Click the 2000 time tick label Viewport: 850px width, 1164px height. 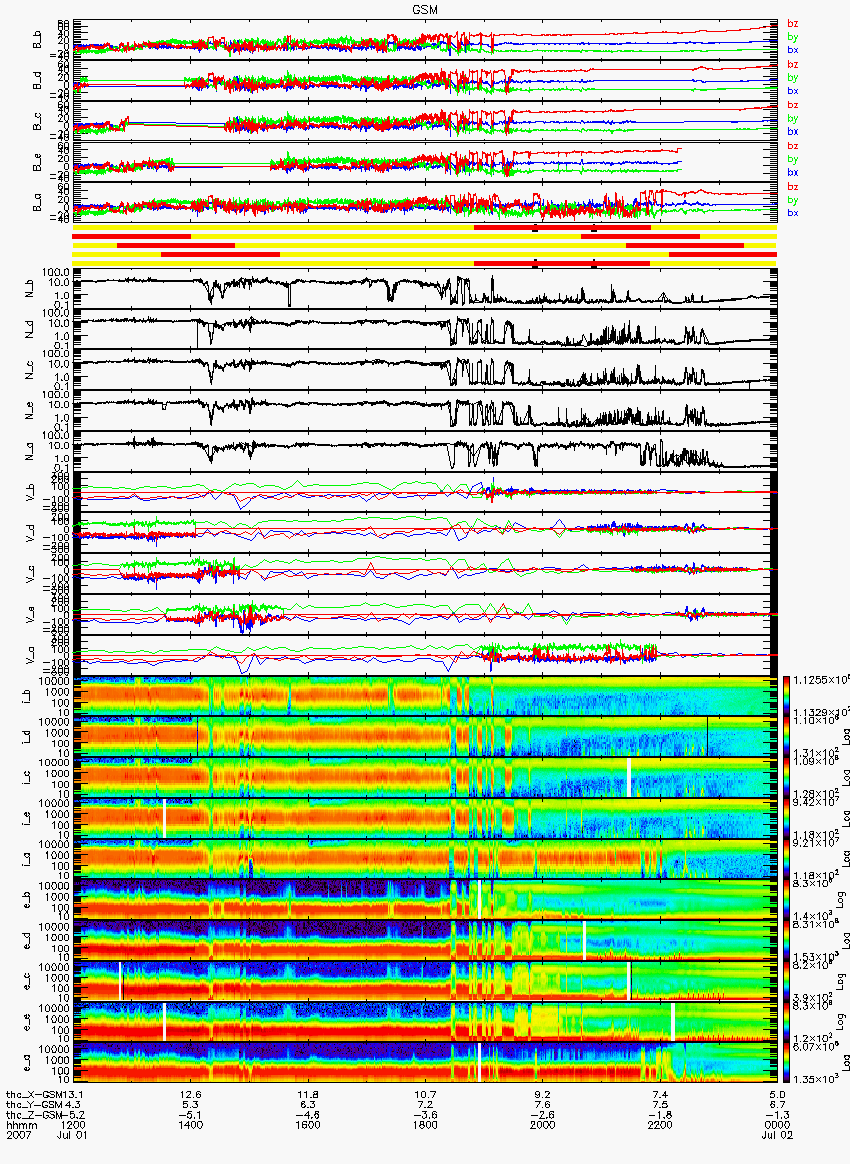pyautogui.click(x=543, y=1125)
